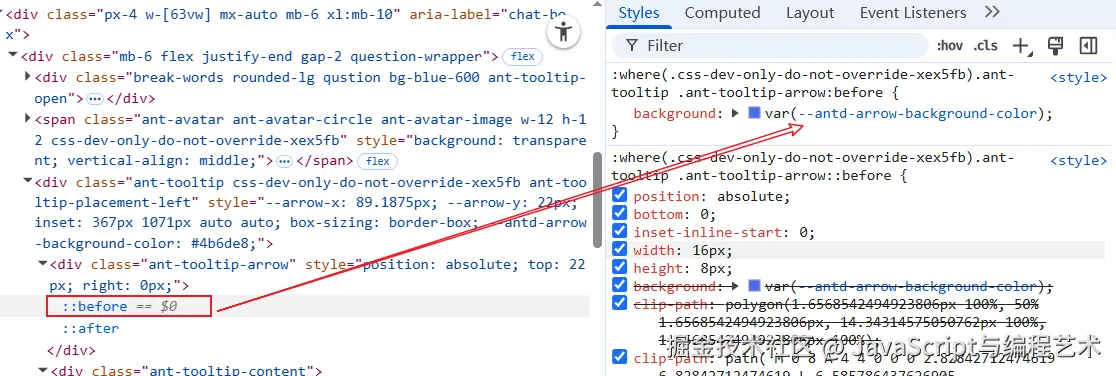Select the ::after pseudo-element node
Screen dimensions: 1116x376
coord(91,328)
